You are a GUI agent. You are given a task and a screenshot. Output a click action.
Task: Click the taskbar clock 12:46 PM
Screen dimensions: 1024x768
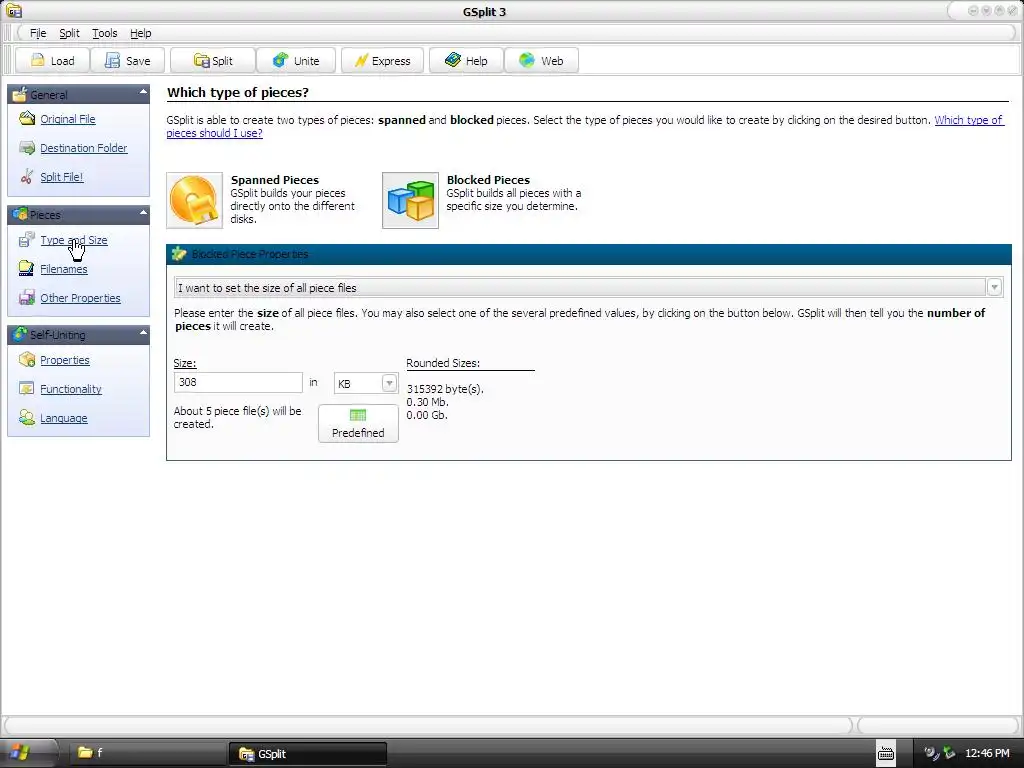point(987,754)
